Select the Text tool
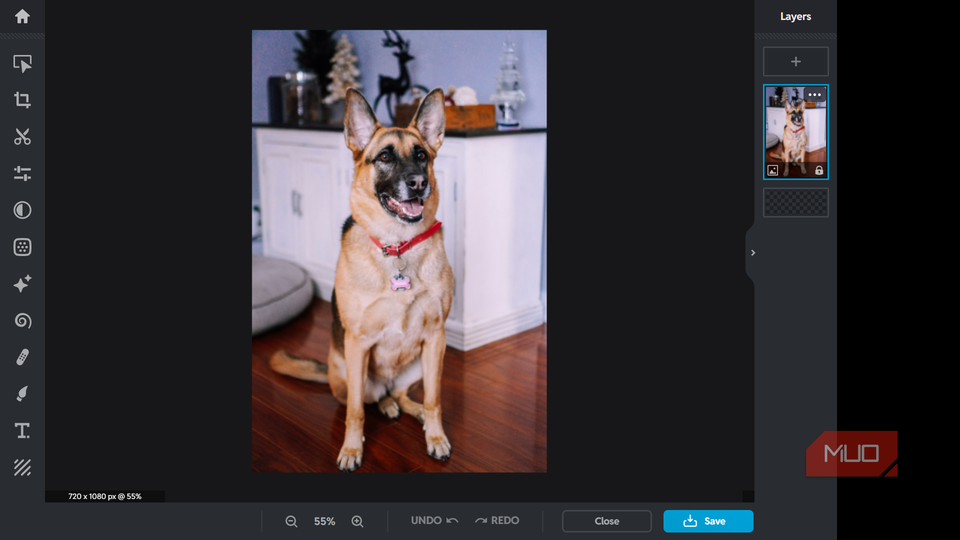Image resolution: width=960 pixels, height=540 pixels. pyautogui.click(x=23, y=430)
